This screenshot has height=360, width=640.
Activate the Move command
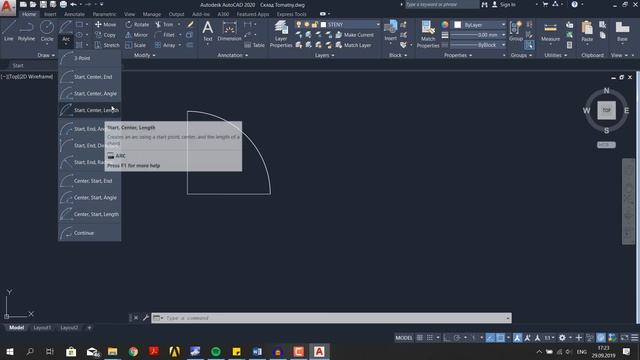[x=105, y=24]
